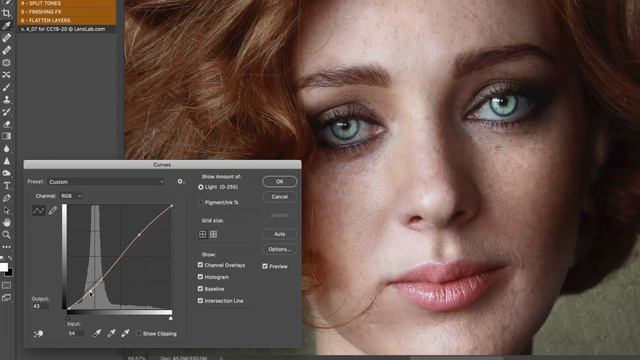Open the Curves Options... button
Image resolution: width=640 pixels, height=360 pixels.
(280, 249)
